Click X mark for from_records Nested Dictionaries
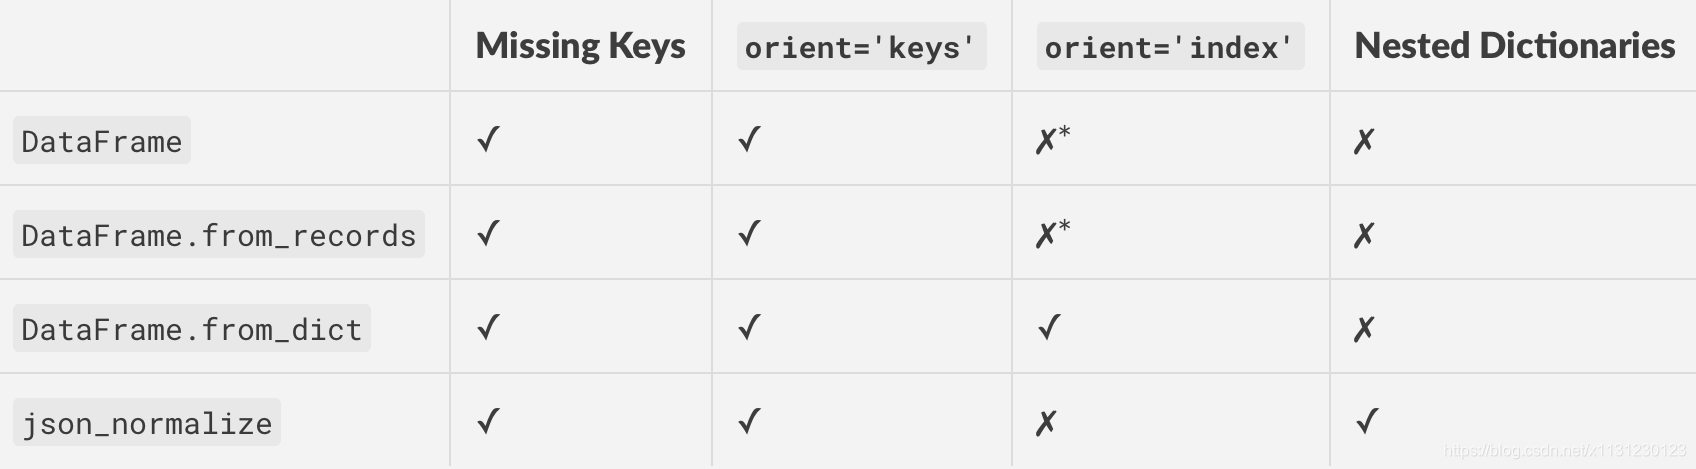Image resolution: width=1696 pixels, height=469 pixels. click(1364, 235)
